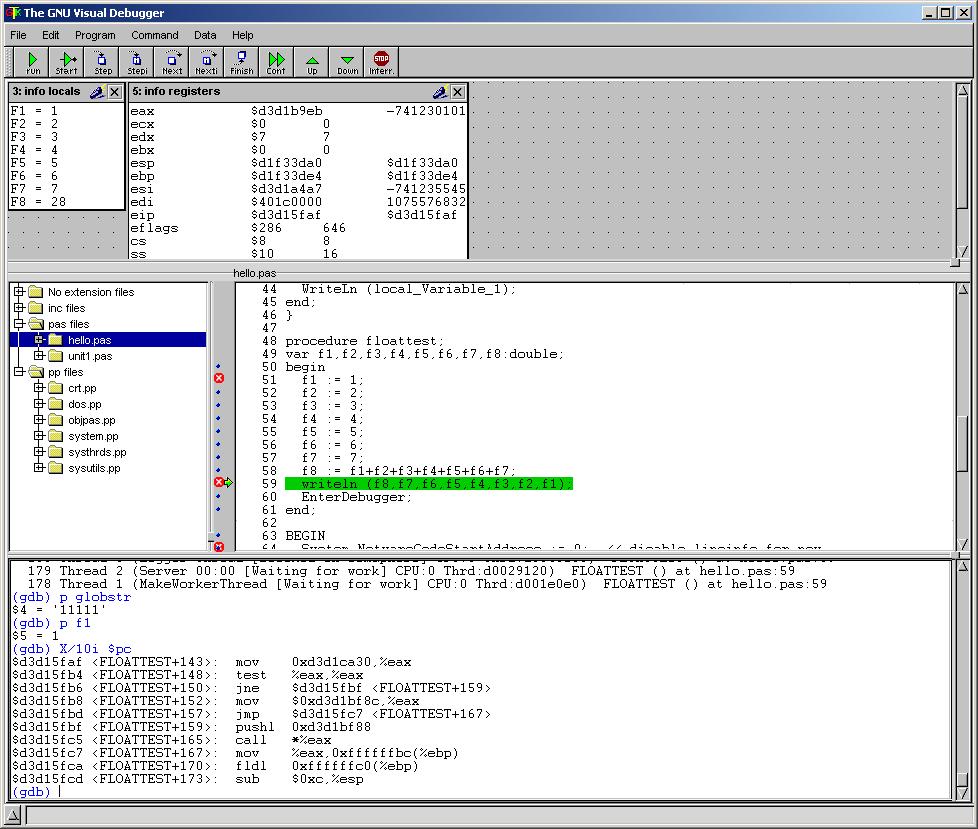Click the 'X/10i $pc' command in console
This screenshot has height=829, width=978.
(x=95, y=649)
